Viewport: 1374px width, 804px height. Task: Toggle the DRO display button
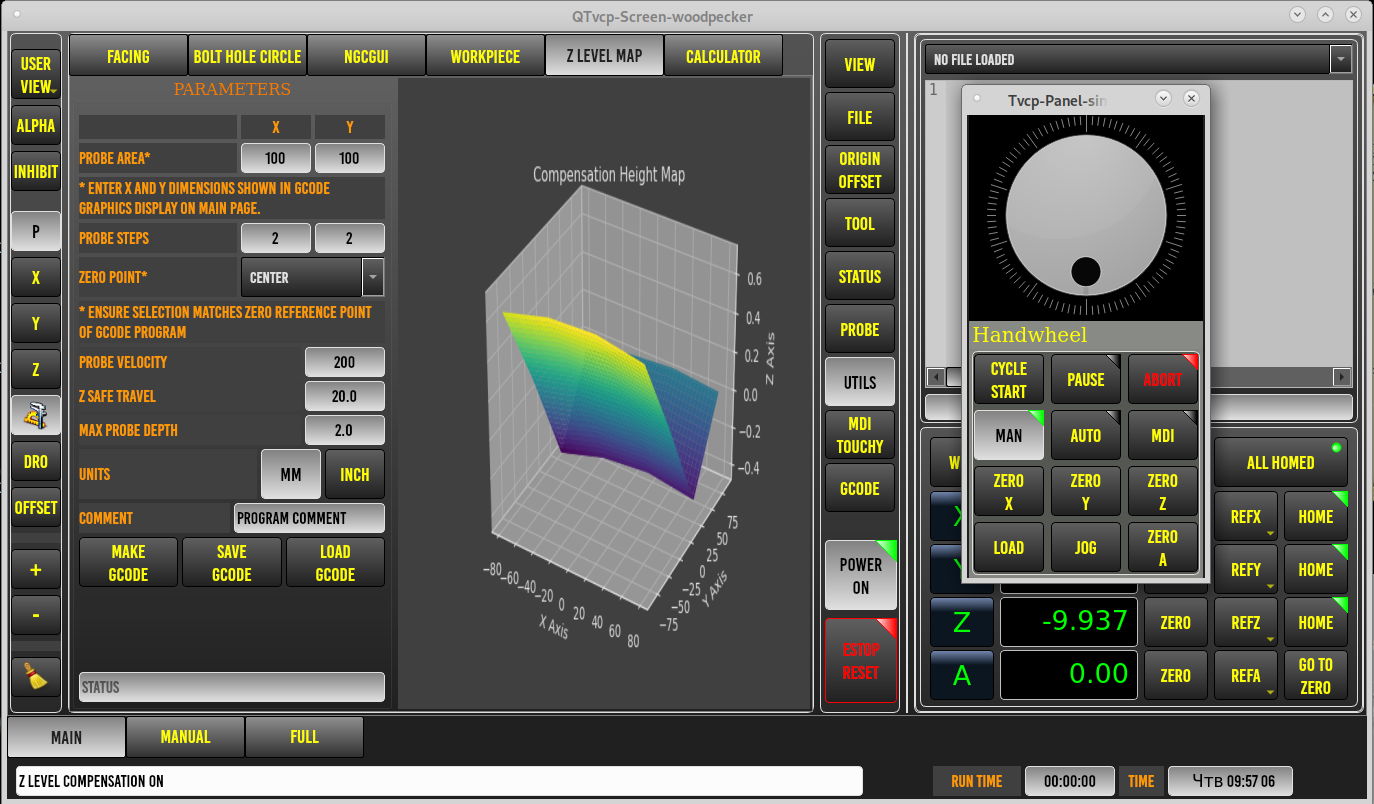36,462
